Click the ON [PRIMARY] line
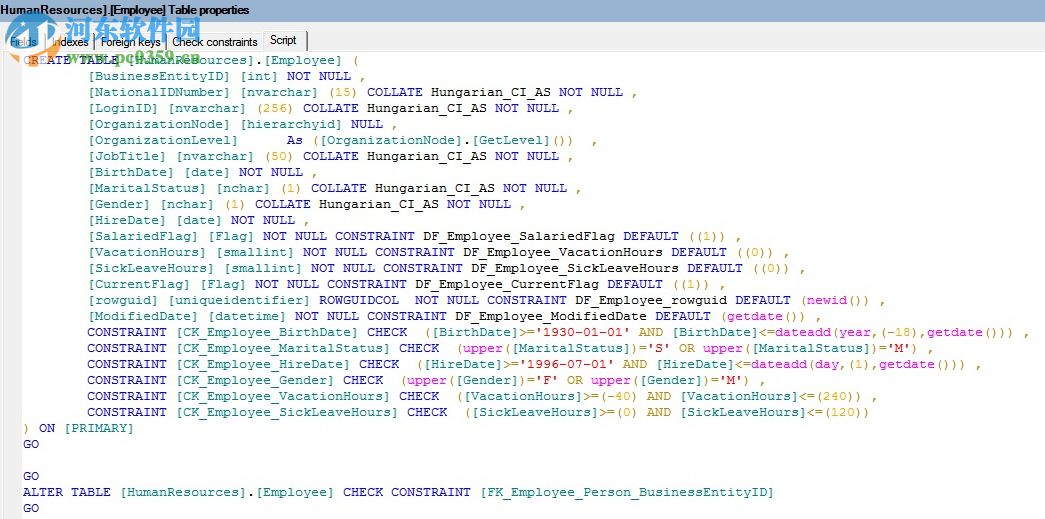This screenshot has height=519, width=1045. (79, 428)
